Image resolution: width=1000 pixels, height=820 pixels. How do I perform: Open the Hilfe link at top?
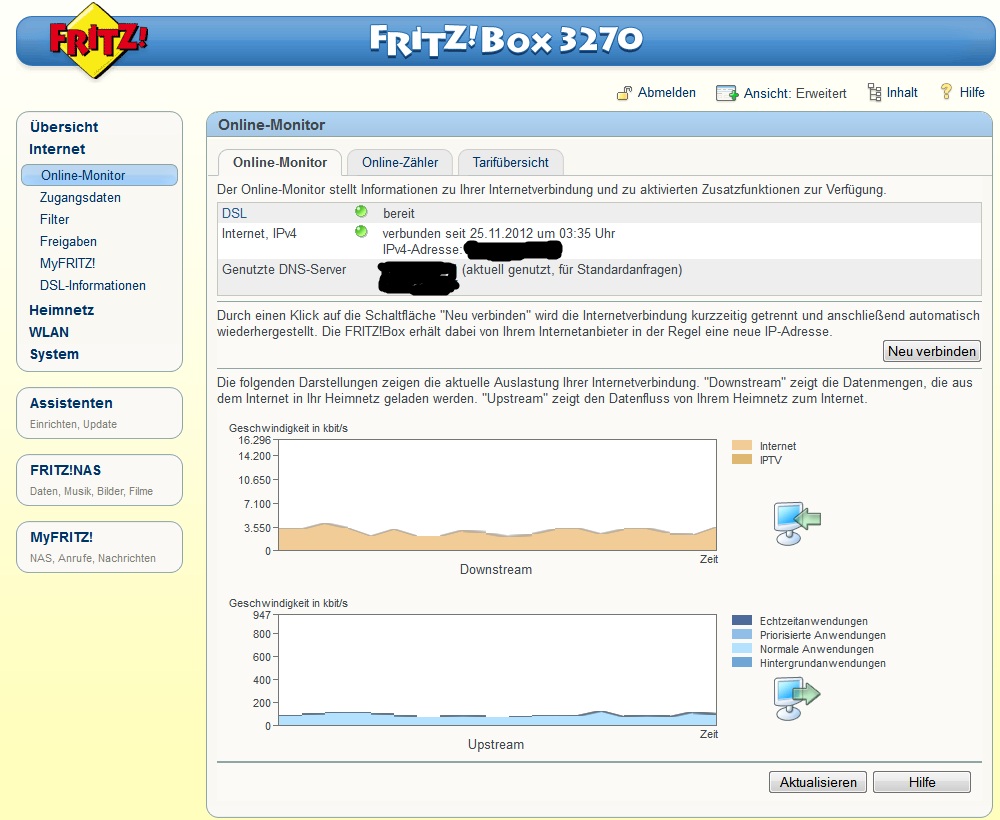[972, 93]
